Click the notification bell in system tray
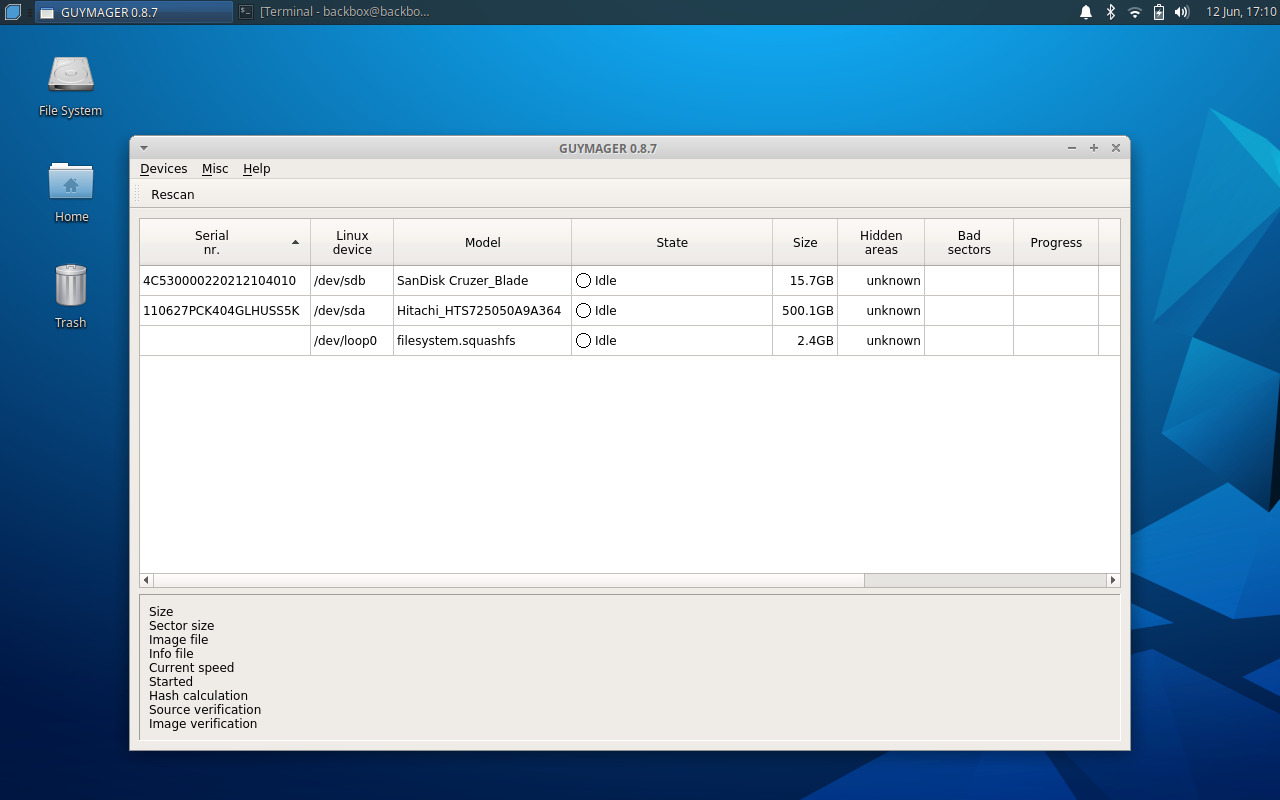Screen dimensions: 1280x800 click(x=1085, y=12)
